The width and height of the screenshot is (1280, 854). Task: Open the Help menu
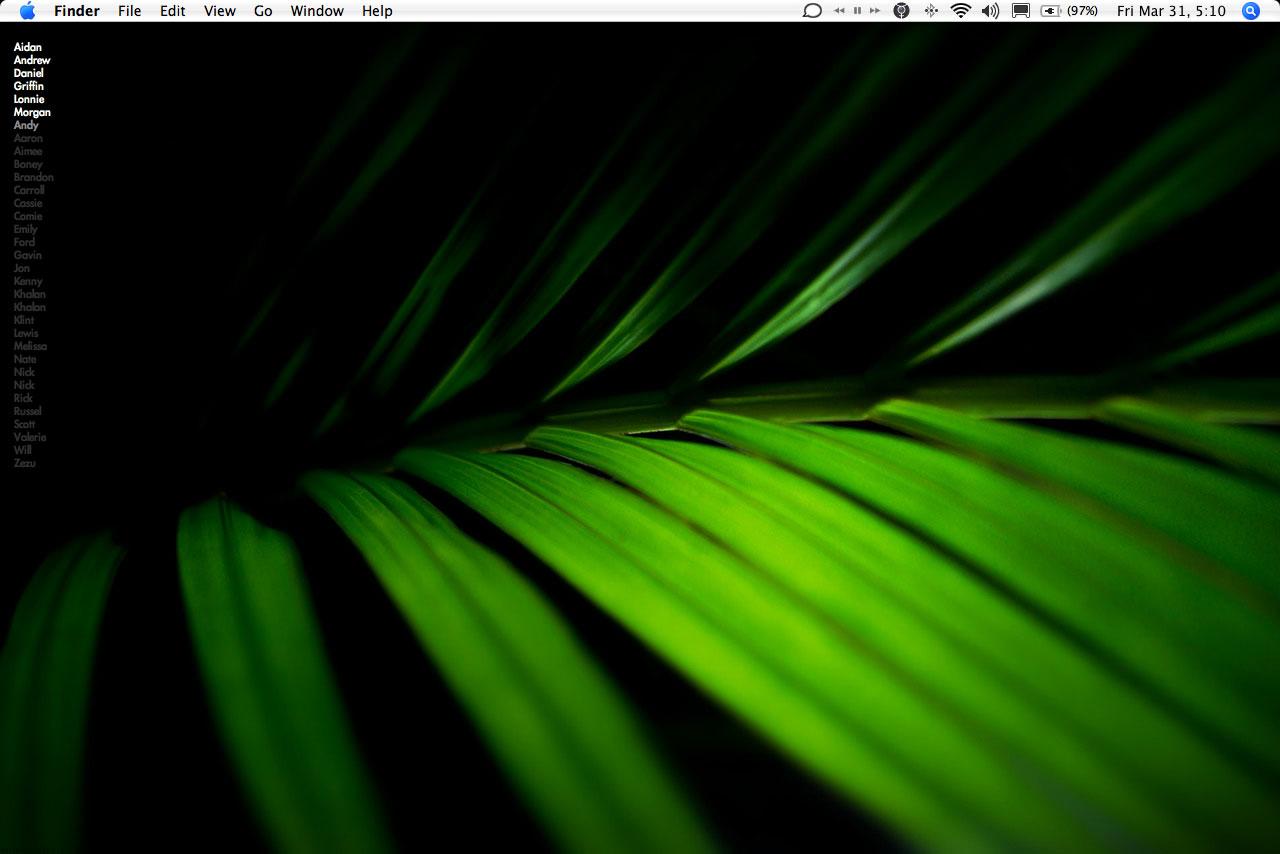pyautogui.click(x=377, y=11)
